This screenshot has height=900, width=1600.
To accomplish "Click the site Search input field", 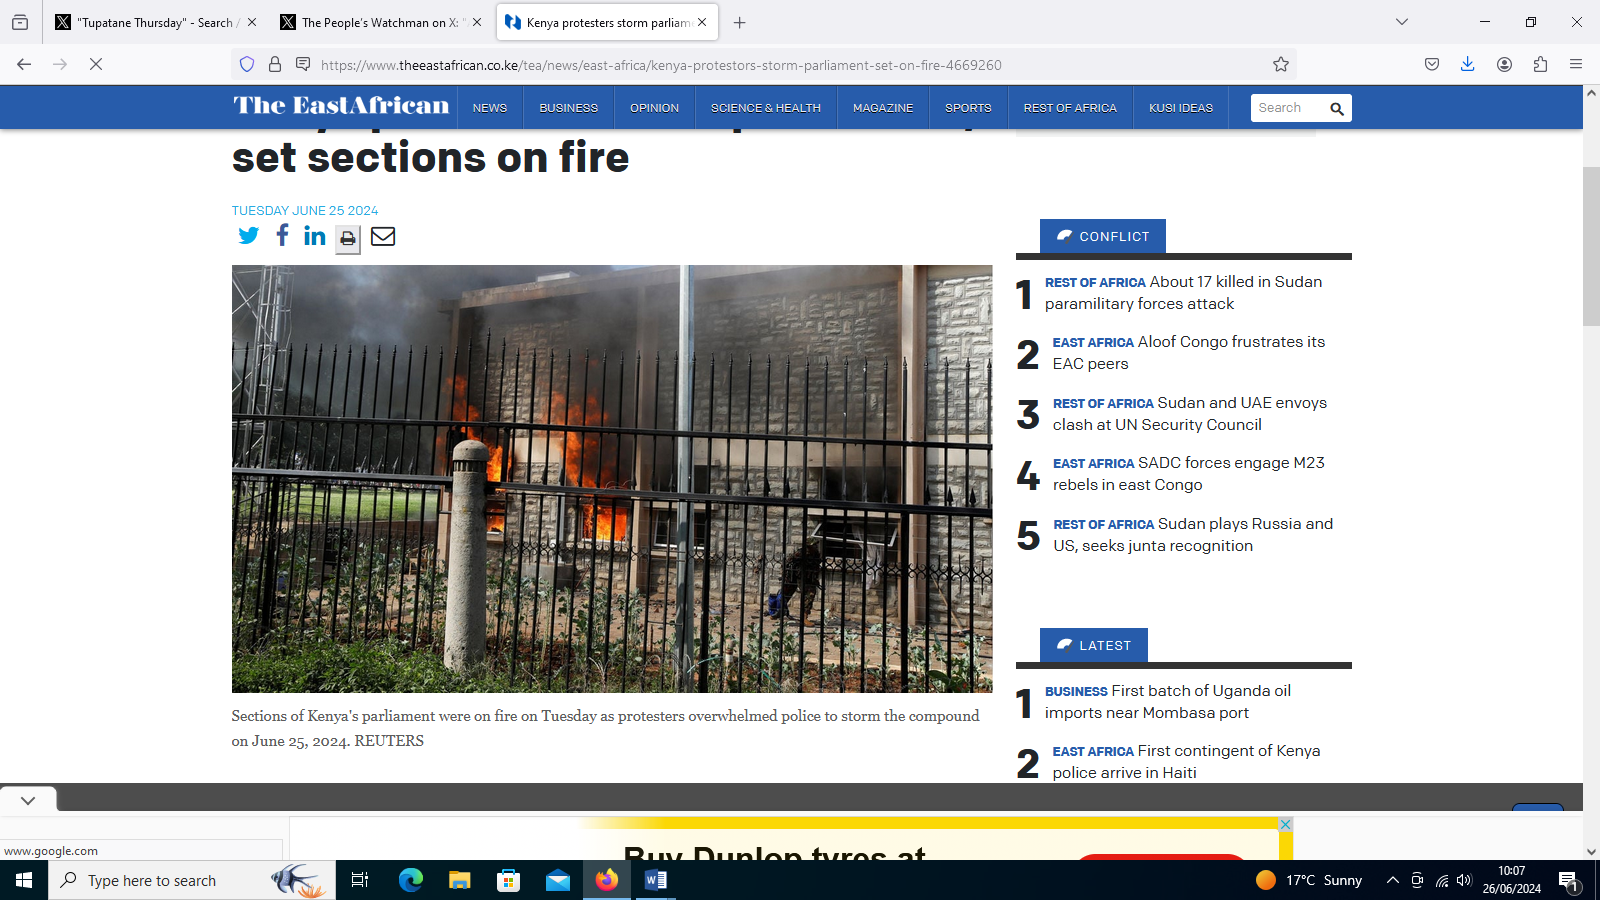I will click(x=1288, y=108).
